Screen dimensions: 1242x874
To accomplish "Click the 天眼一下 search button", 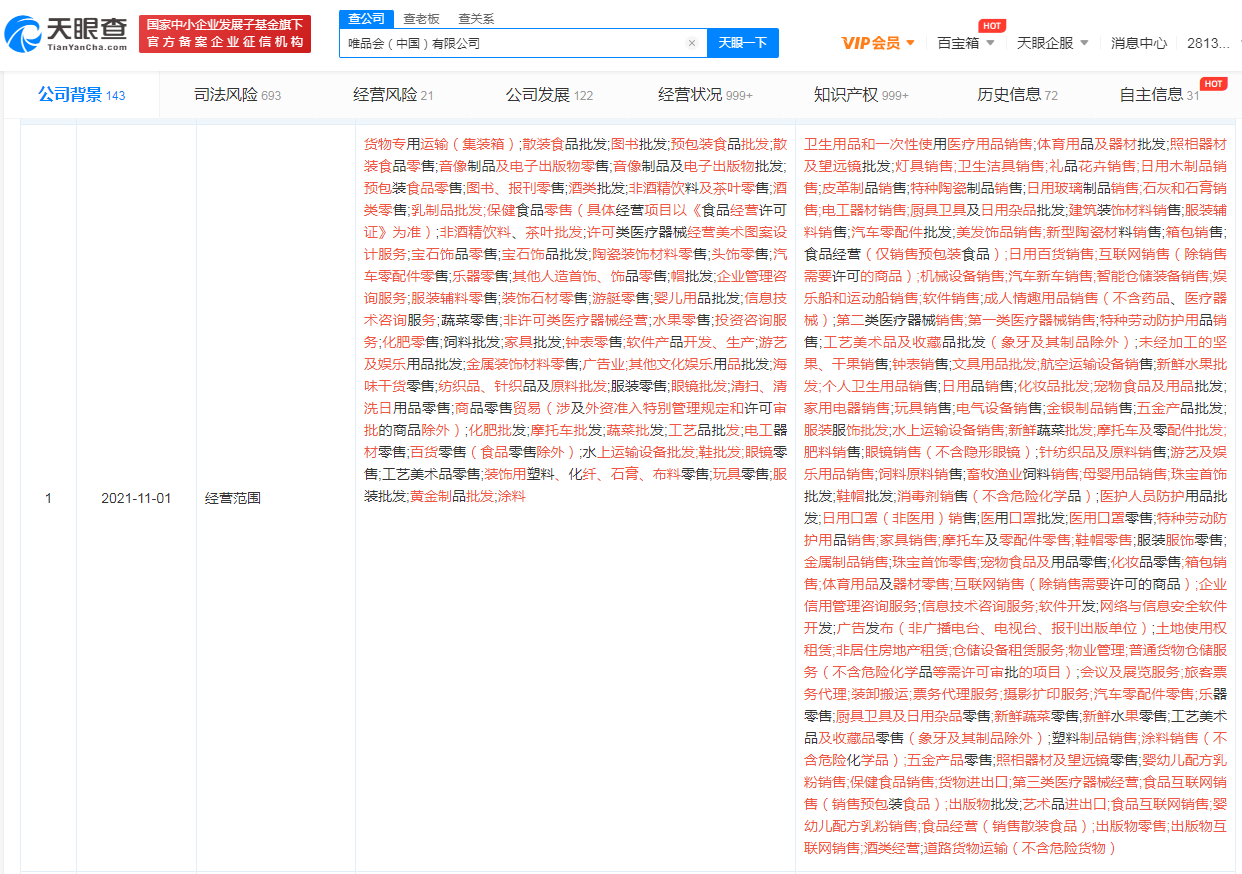I will (x=743, y=43).
